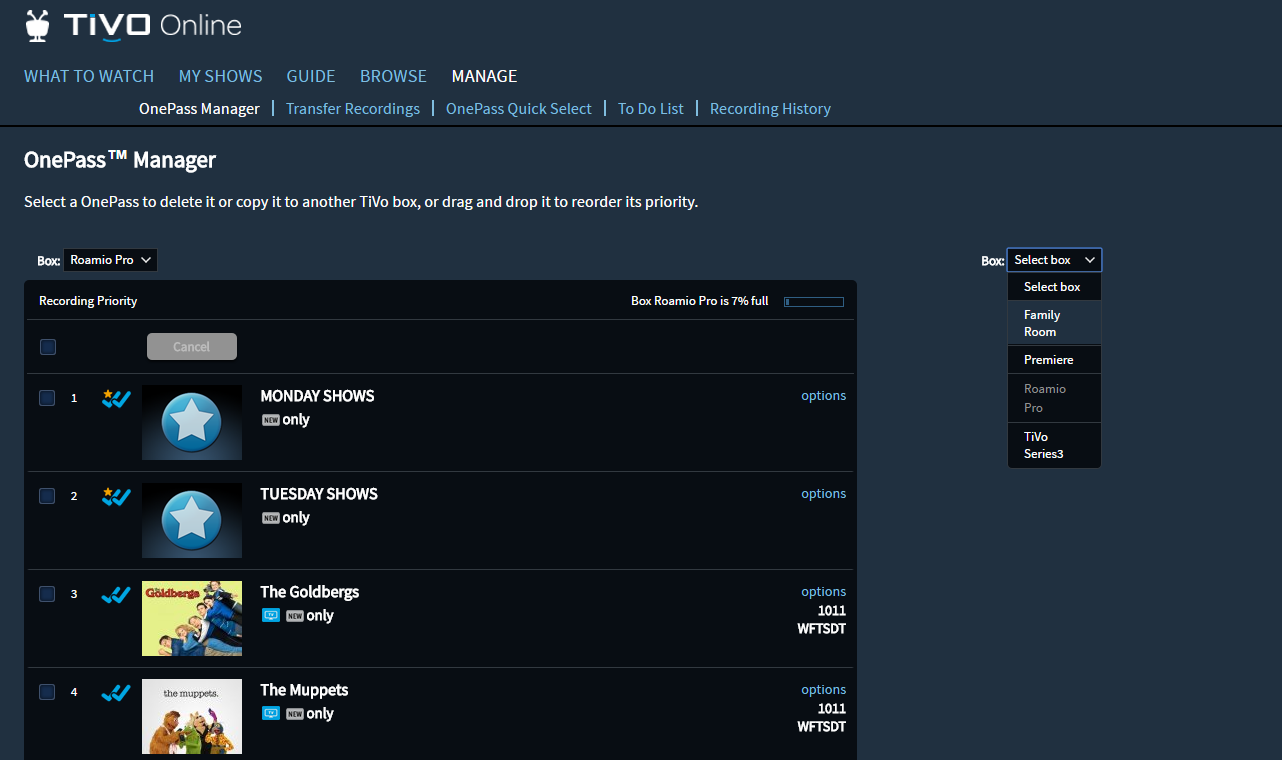Click channel 1011 on Goldbergs row
1282x760 pixels.
pyautogui.click(x=832, y=611)
